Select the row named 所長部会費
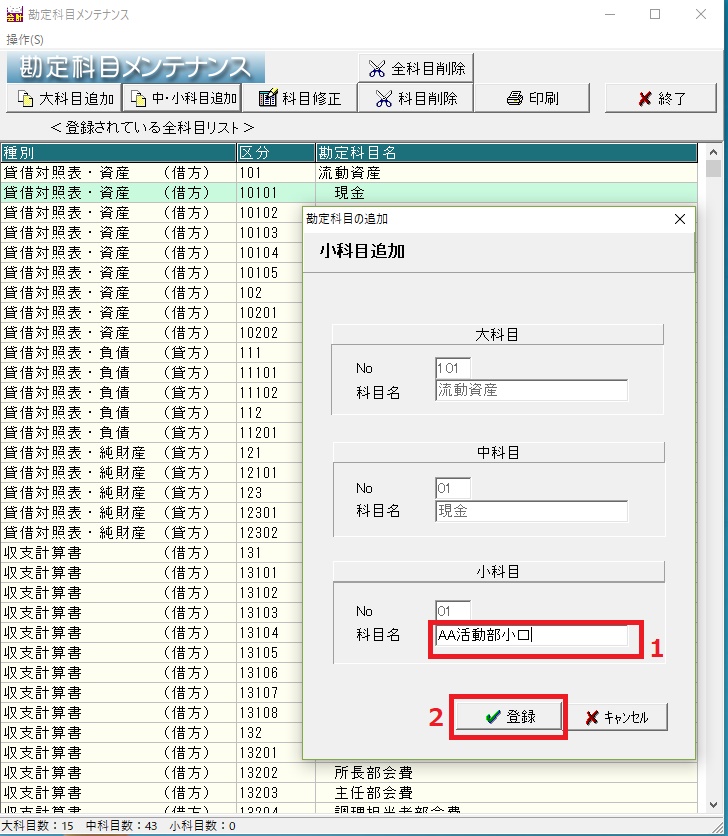 pos(349,773)
